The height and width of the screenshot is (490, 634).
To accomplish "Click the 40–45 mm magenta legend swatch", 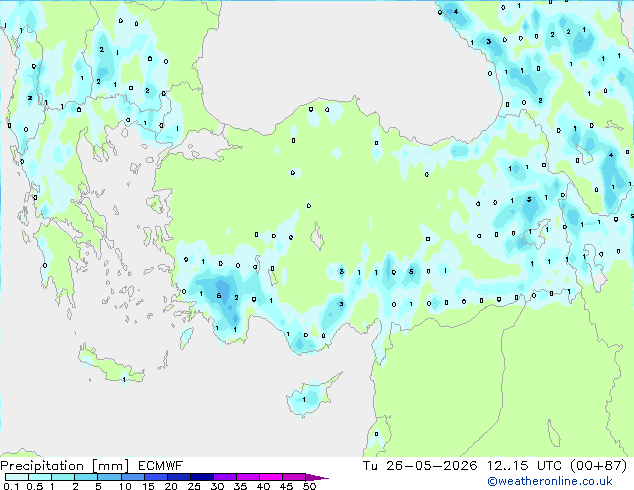I will click(x=271, y=477).
